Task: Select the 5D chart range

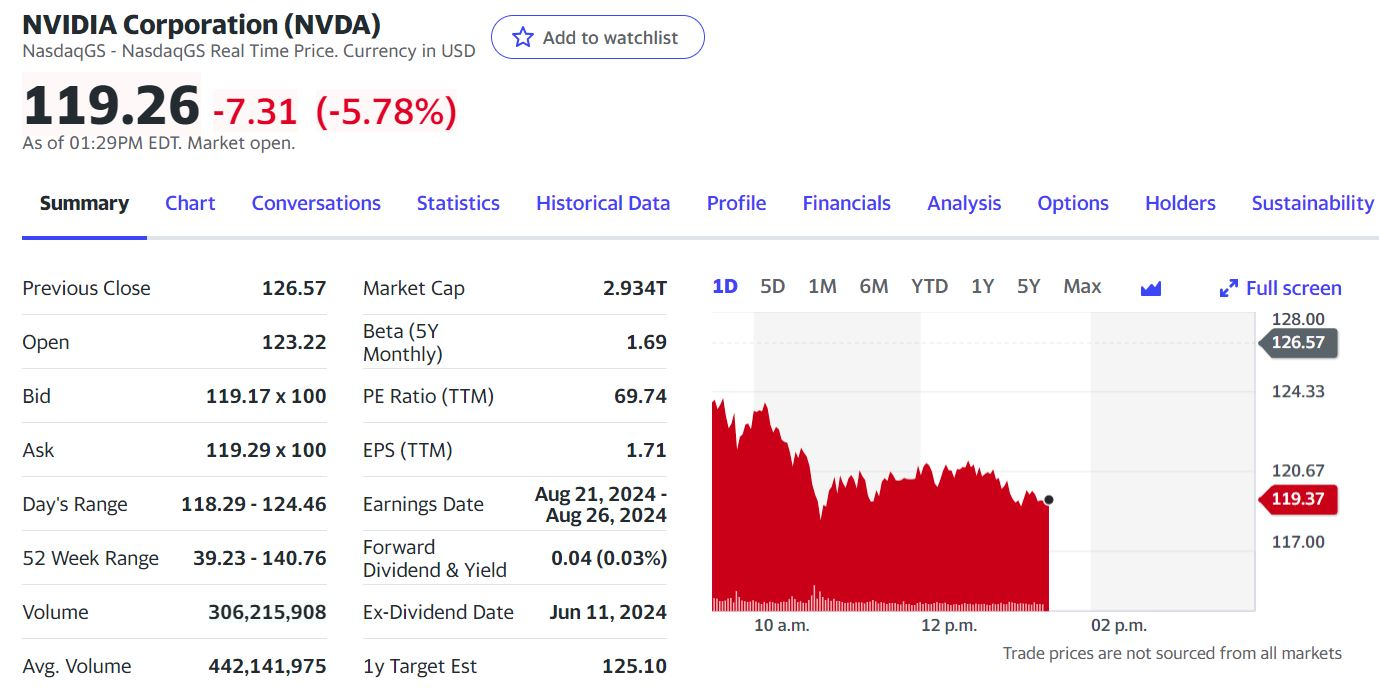Action: pos(772,287)
